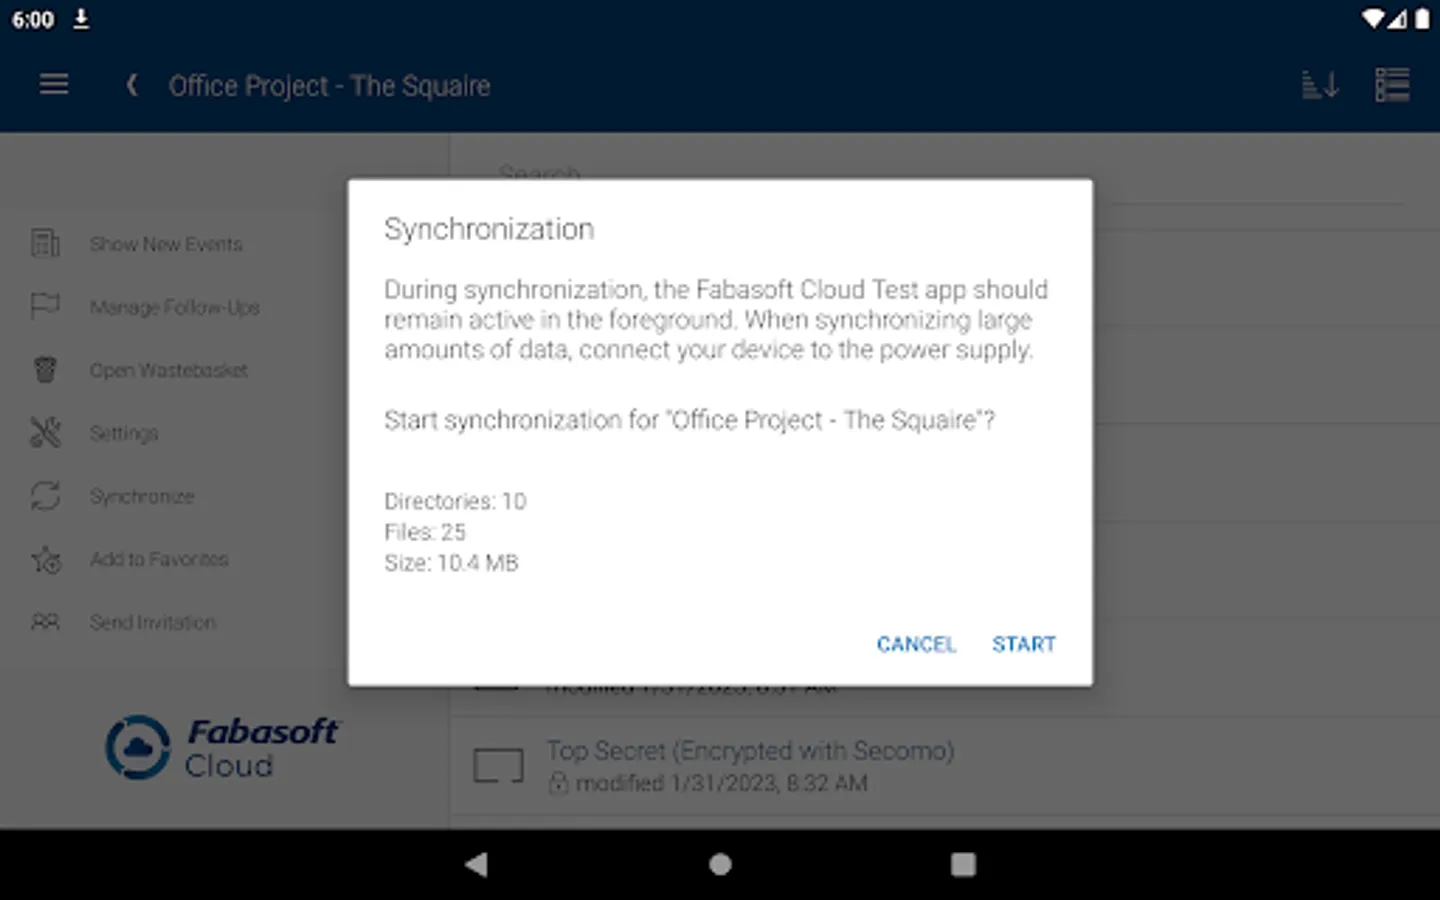Click the Send Invitation people icon

[45, 622]
